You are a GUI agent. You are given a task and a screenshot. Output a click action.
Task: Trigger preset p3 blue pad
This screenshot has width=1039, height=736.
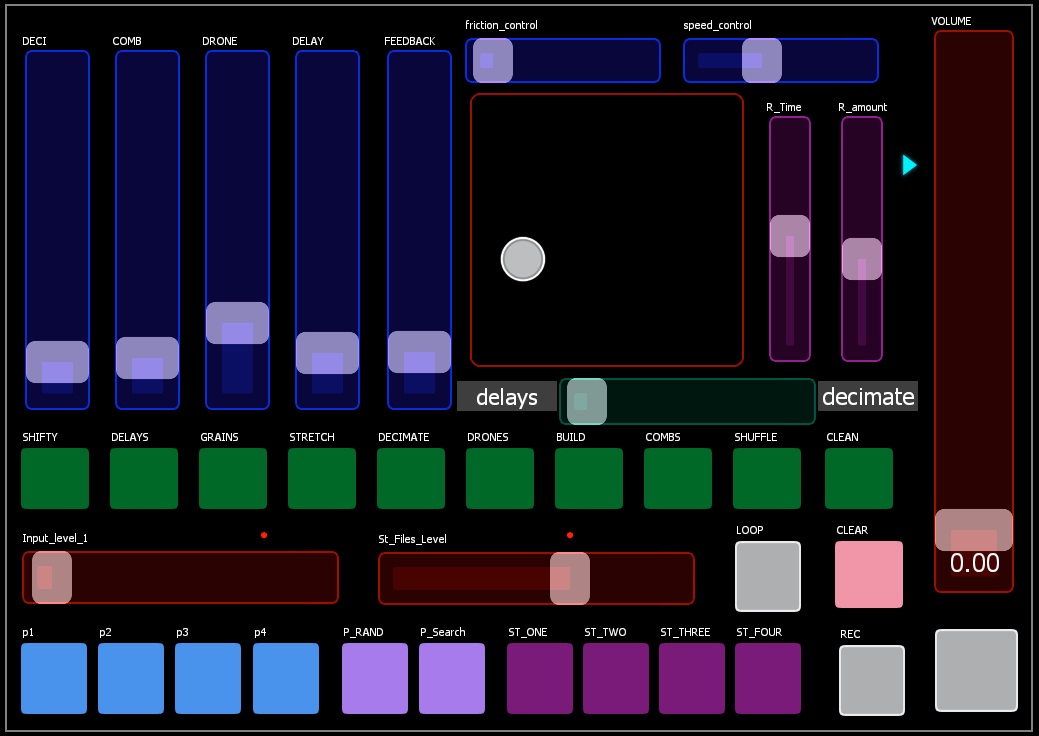[208, 678]
